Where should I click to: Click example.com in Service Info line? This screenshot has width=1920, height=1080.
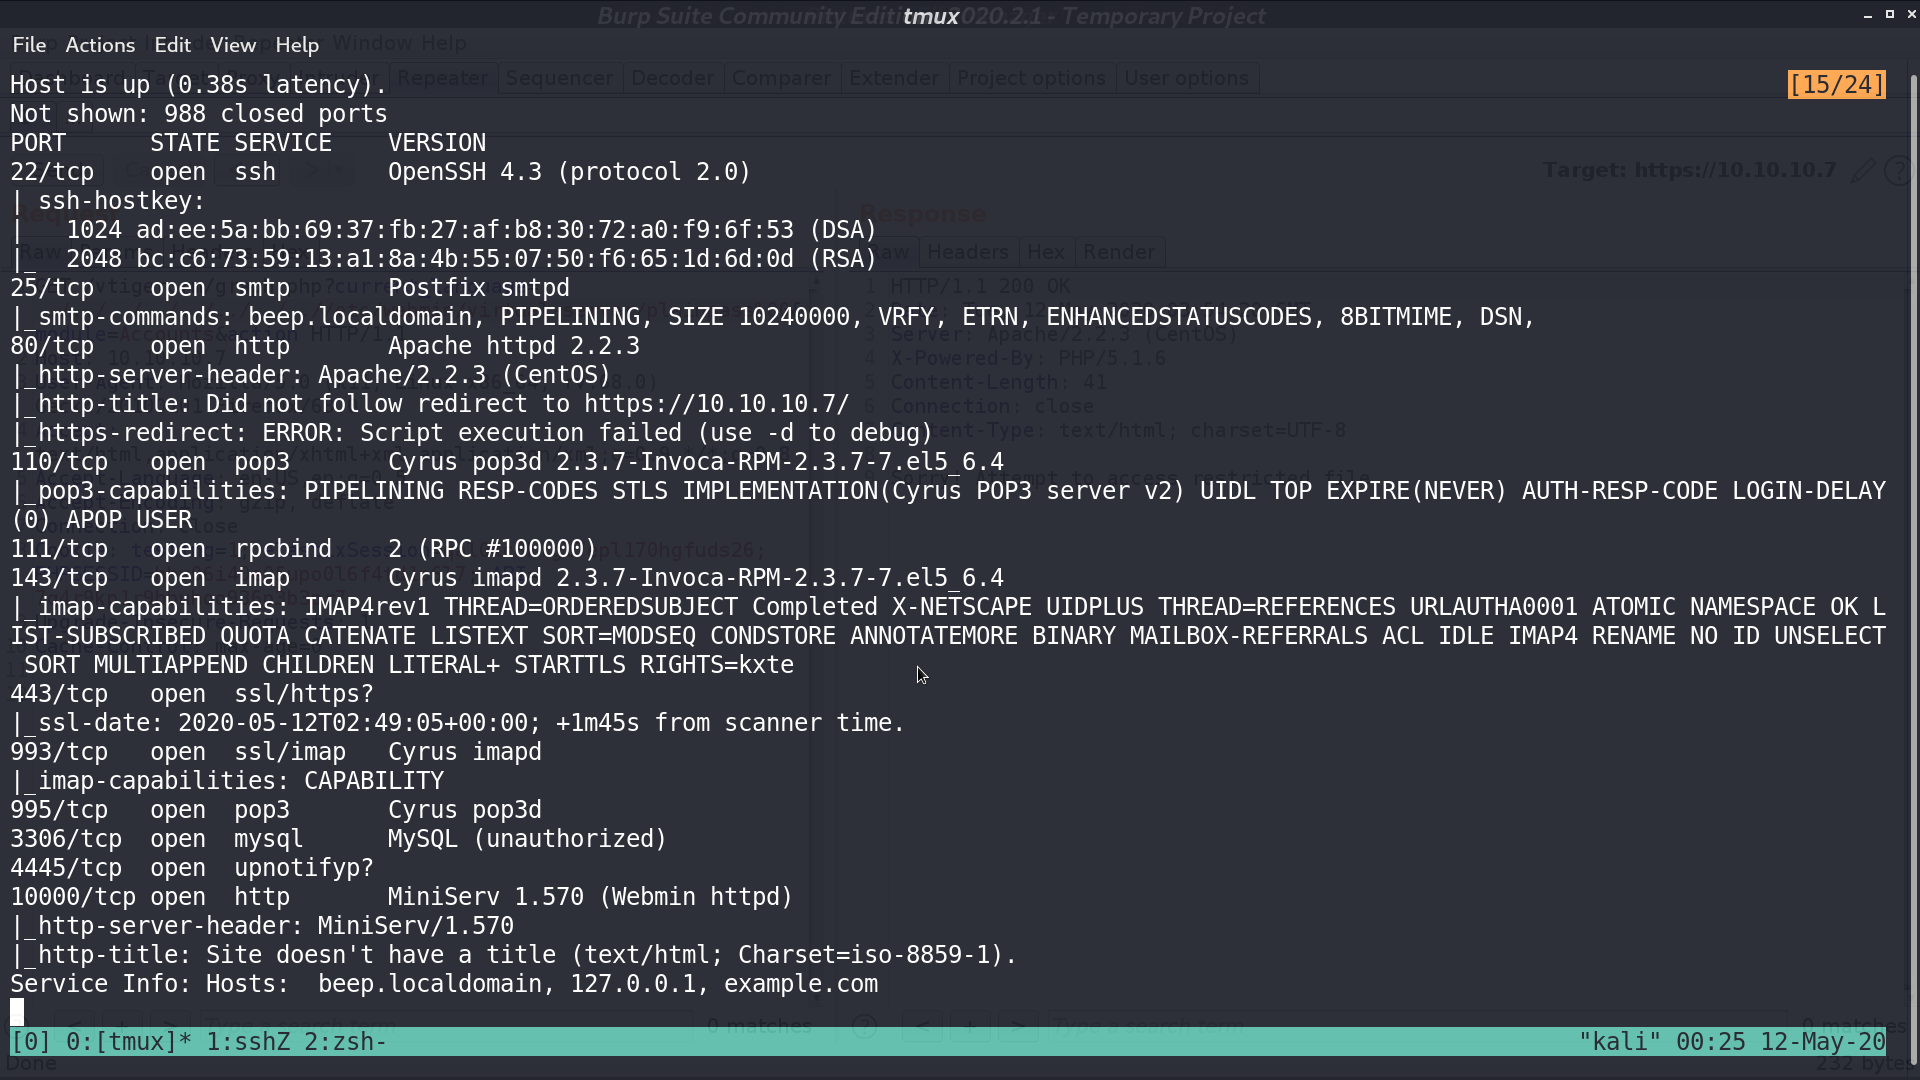point(801,984)
